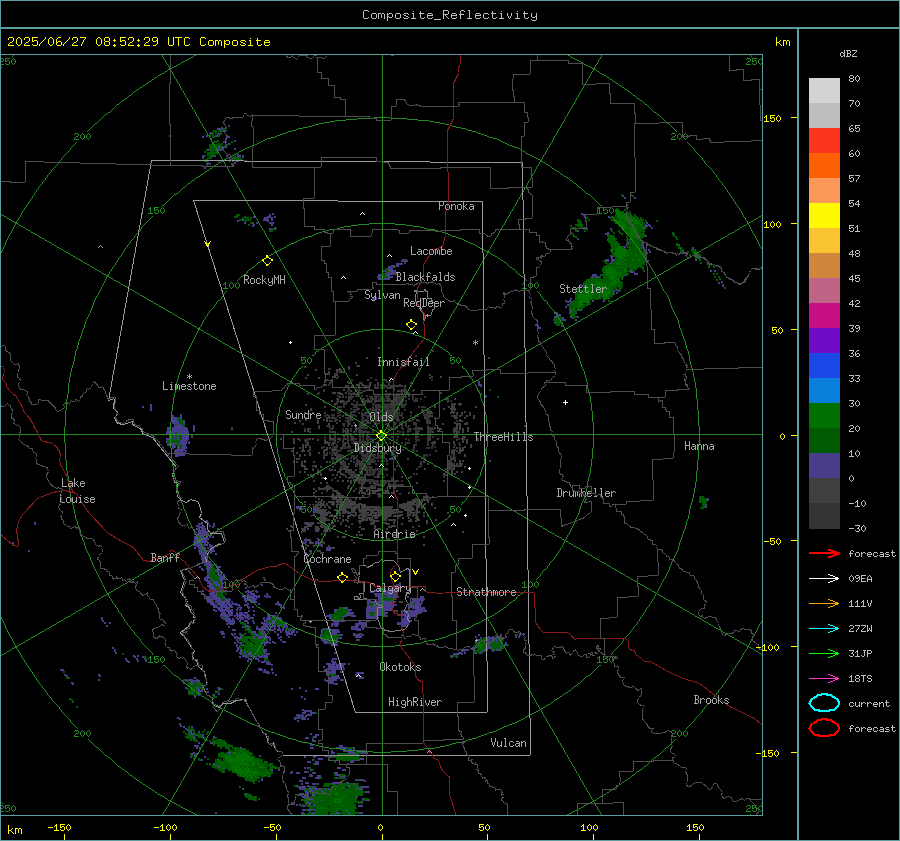
Task: Click the yellow radar-site diamond above Didsbury
Action: 381,436
